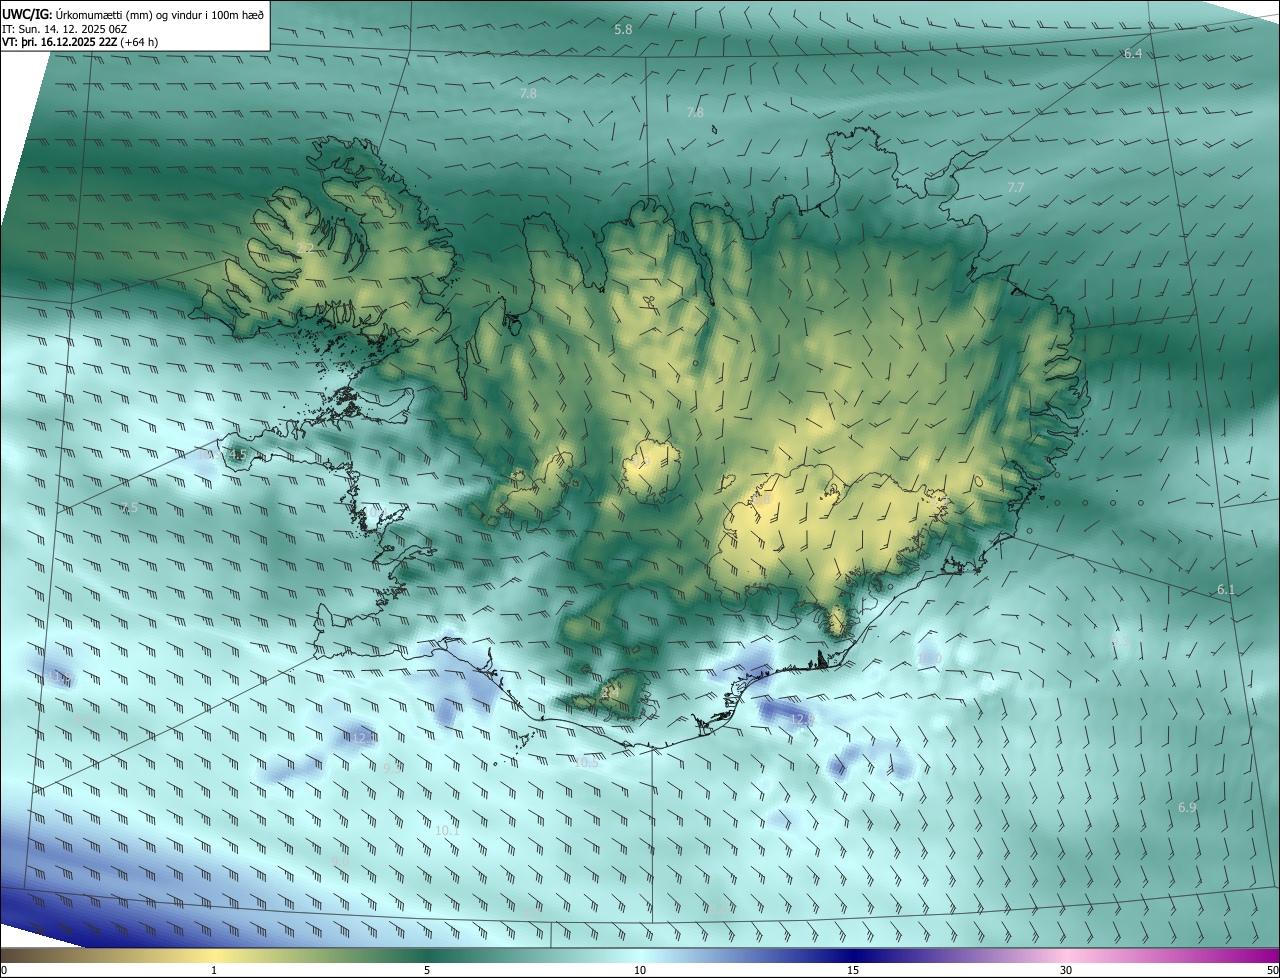Viewport: 1280px width, 978px height.
Task: Click the color scale tick labelled 0
Action: click(x=3, y=970)
